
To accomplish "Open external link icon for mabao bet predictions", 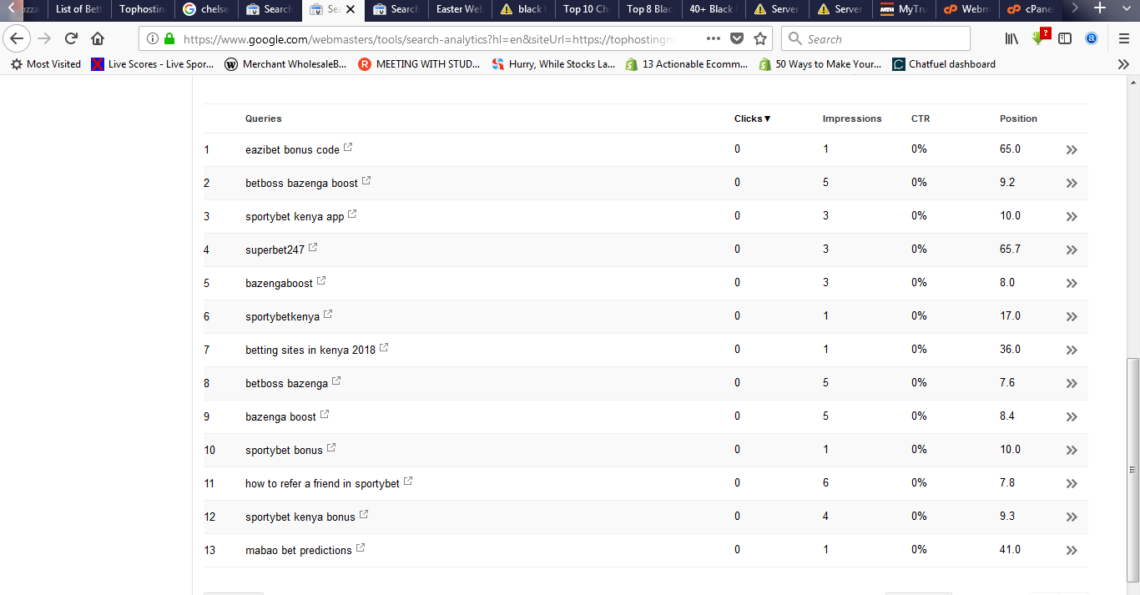I will coord(360,548).
